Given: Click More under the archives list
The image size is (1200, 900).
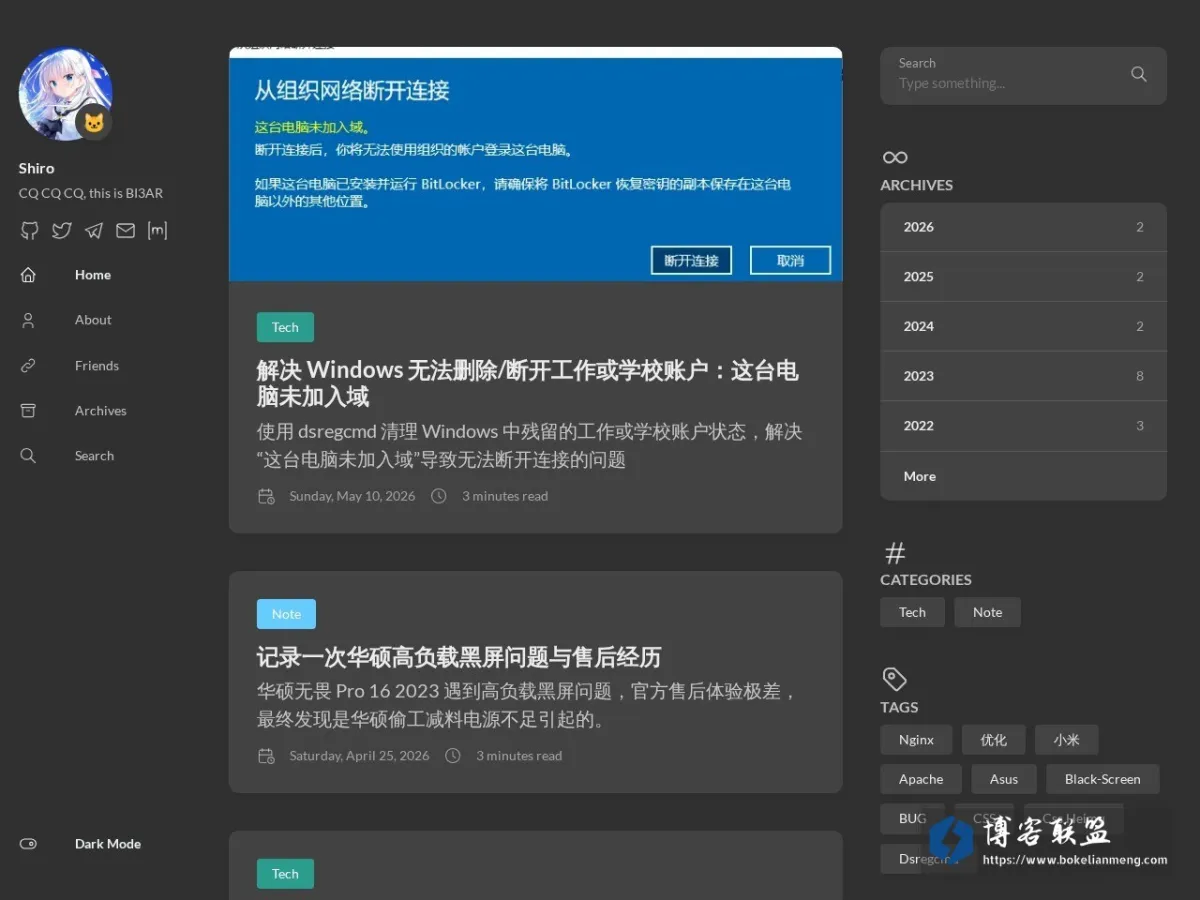Looking at the screenshot, I should pos(1023,476).
